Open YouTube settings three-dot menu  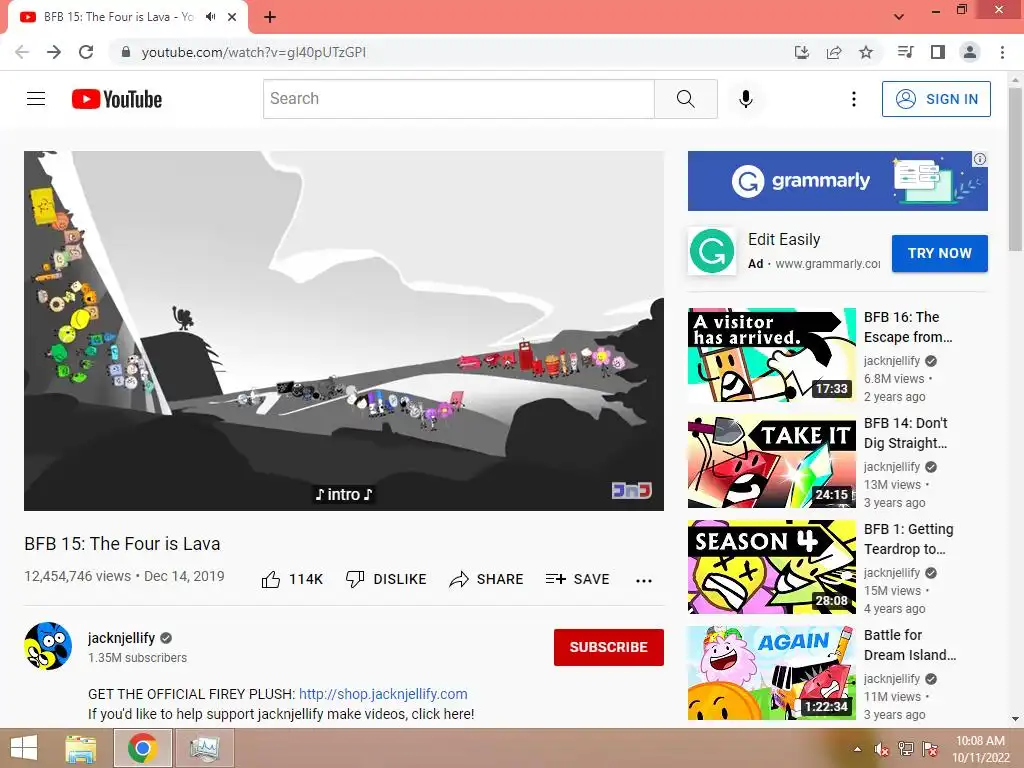(x=854, y=99)
